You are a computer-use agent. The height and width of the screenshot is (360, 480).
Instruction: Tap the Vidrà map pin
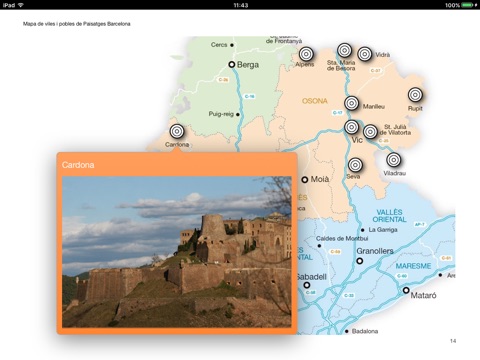(x=365, y=54)
